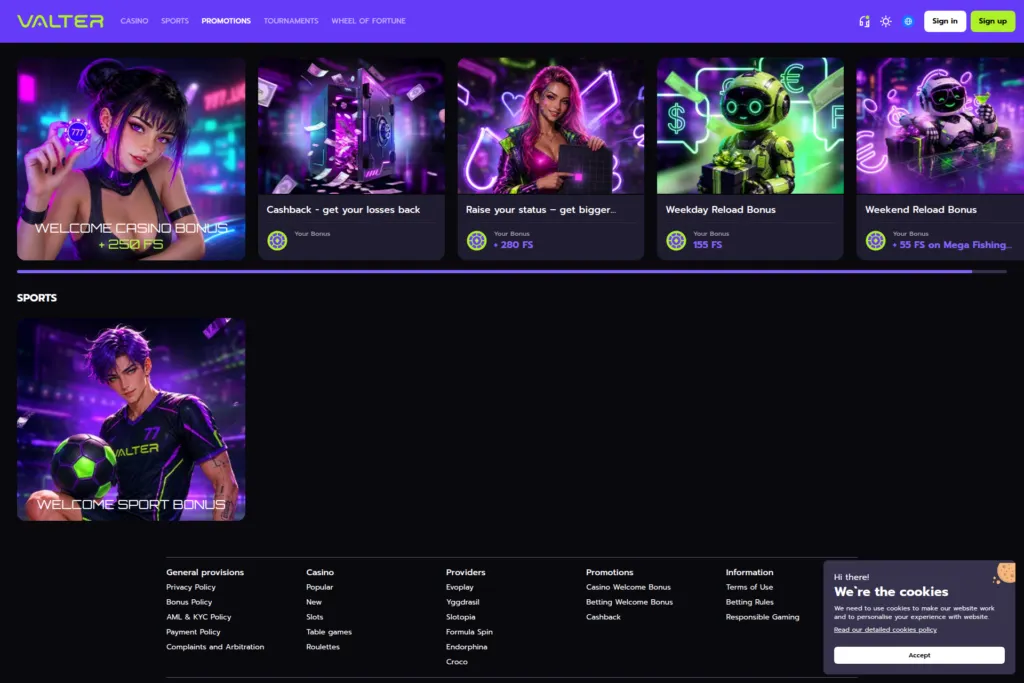1024x683 pixels.
Task: Open the Slotopia provider link
Action: pyautogui.click(x=460, y=617)
